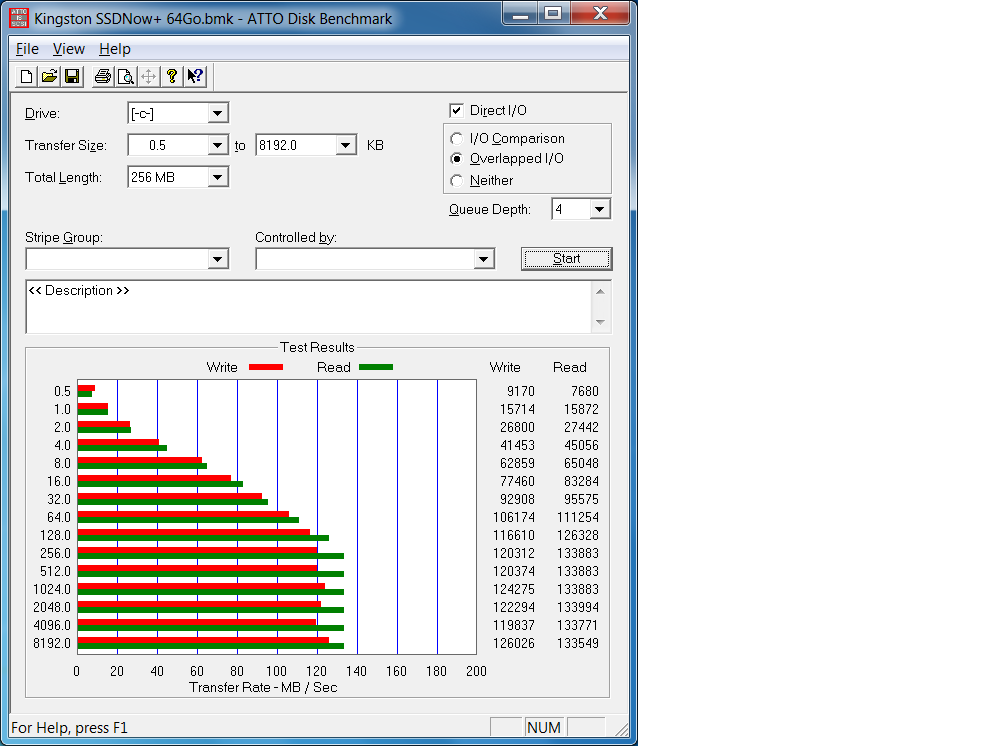Click the window resize grip in the status bar

622,729
